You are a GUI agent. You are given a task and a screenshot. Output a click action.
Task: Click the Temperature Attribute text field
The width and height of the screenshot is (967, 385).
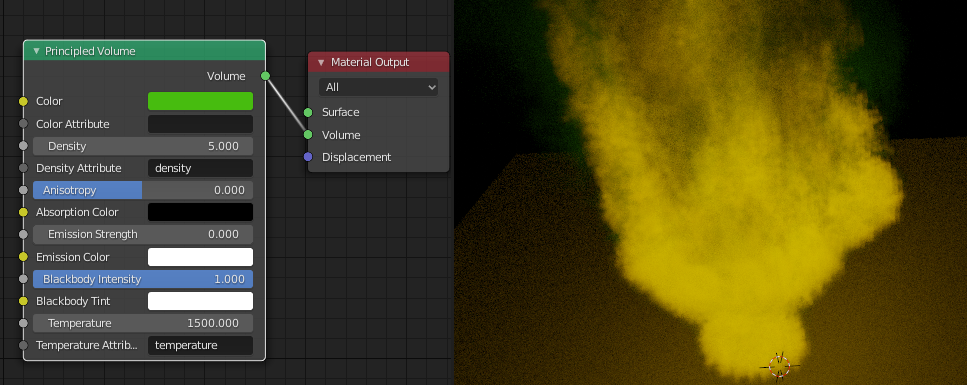pyautogui.click(x=200, y=346)
